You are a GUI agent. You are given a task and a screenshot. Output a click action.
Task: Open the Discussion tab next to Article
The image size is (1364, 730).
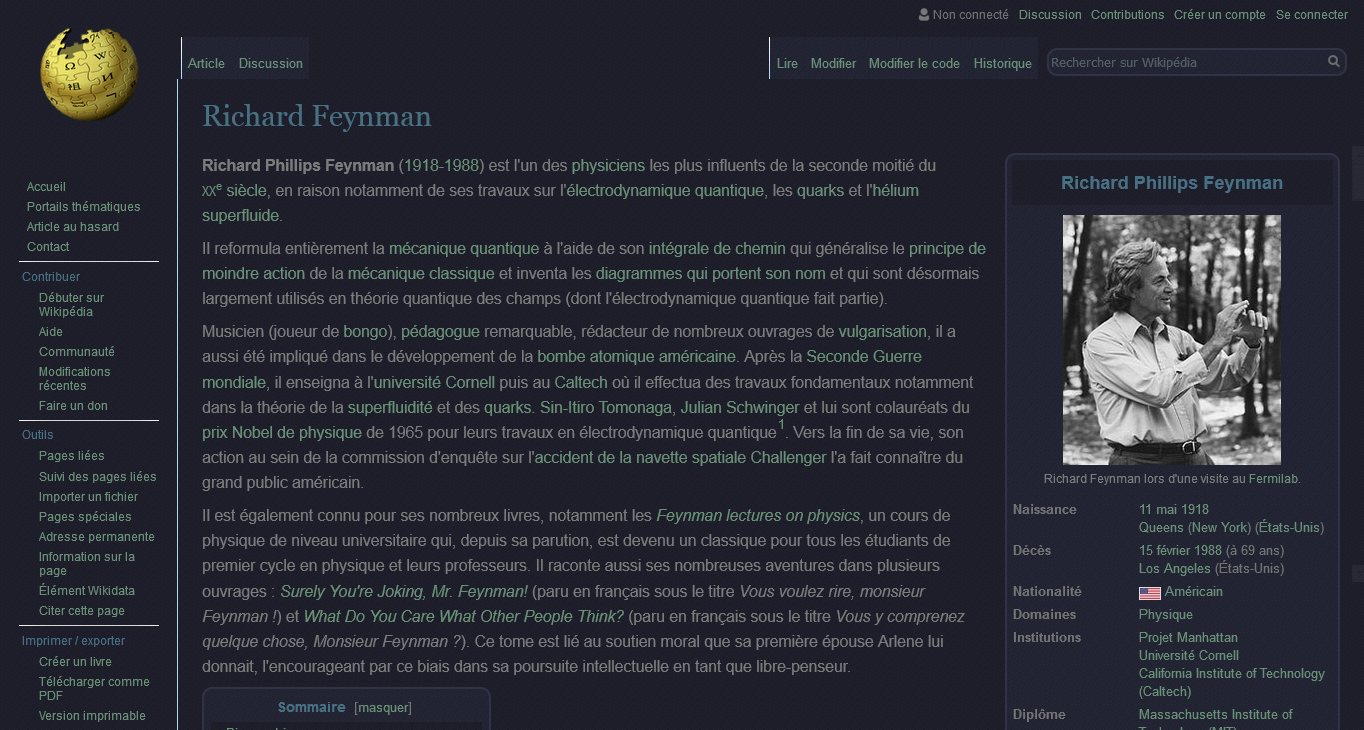(x=270, y=63)
